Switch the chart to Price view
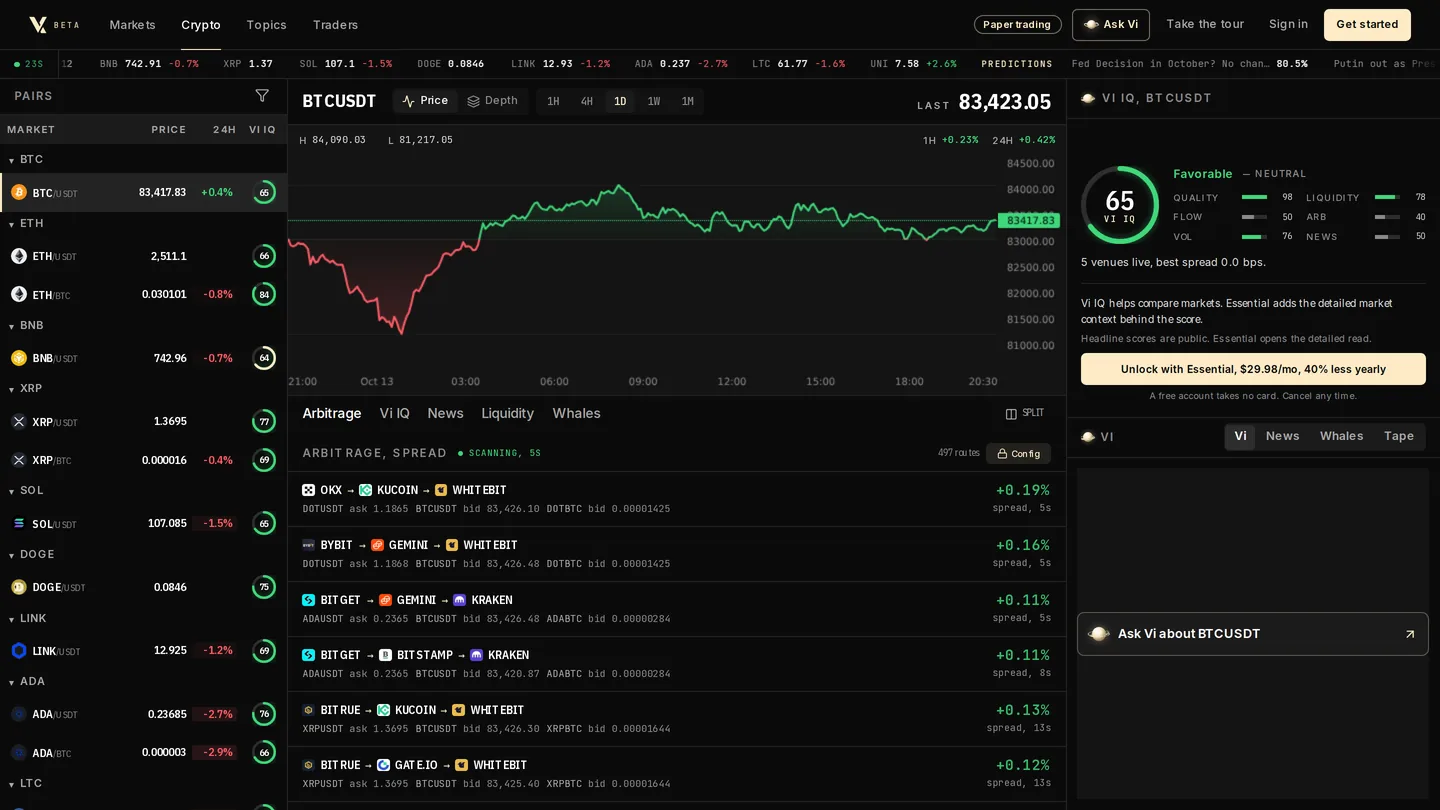This screenshot has height=810, width=1440. pyautogui.click(x=425, y=101)
